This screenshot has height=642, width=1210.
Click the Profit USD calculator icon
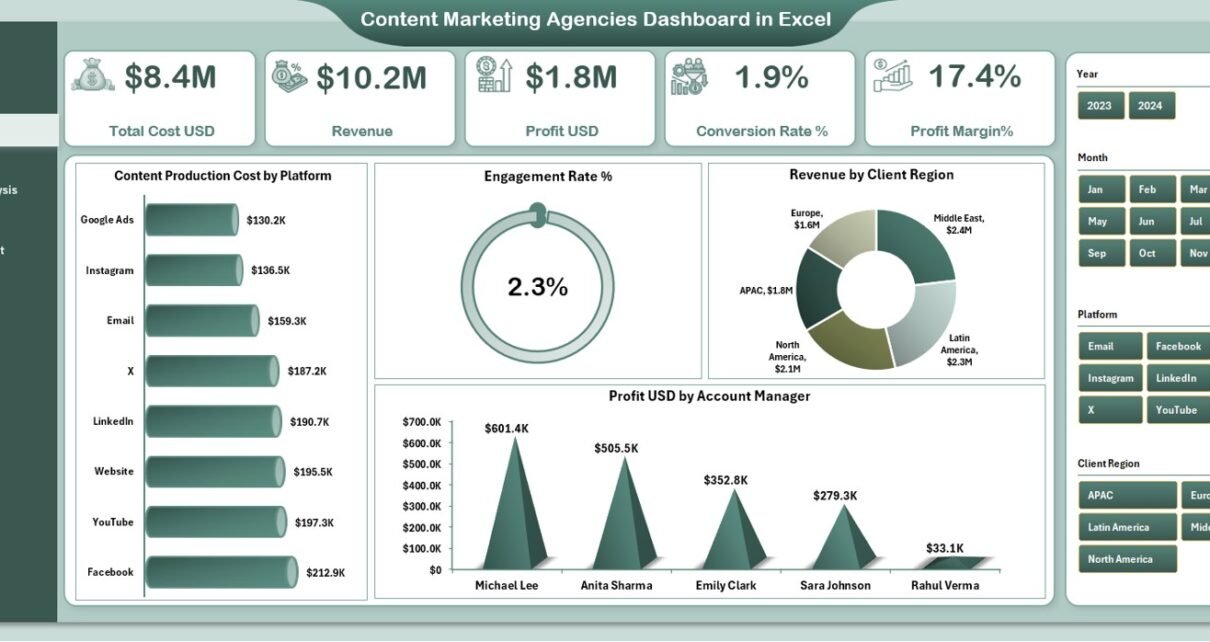pos(494,76)
